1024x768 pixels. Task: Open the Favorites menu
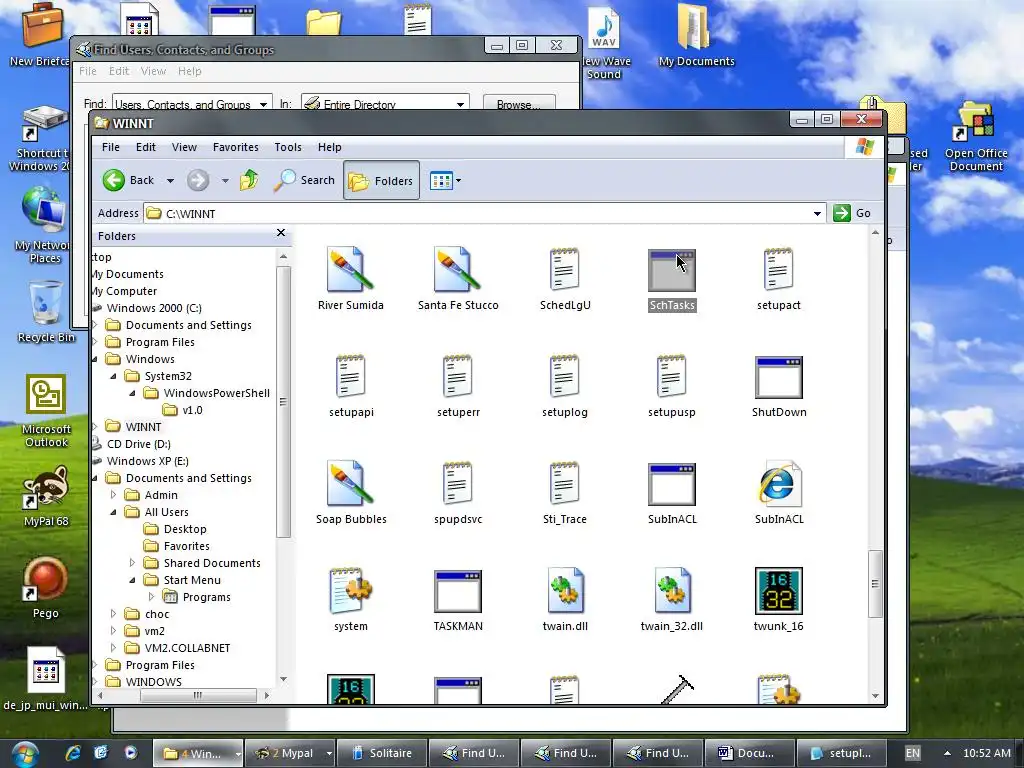pos(236,147)
